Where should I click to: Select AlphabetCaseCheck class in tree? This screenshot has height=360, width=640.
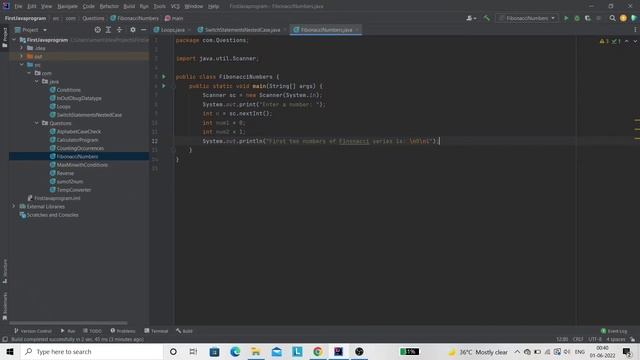tap(79, 131)
